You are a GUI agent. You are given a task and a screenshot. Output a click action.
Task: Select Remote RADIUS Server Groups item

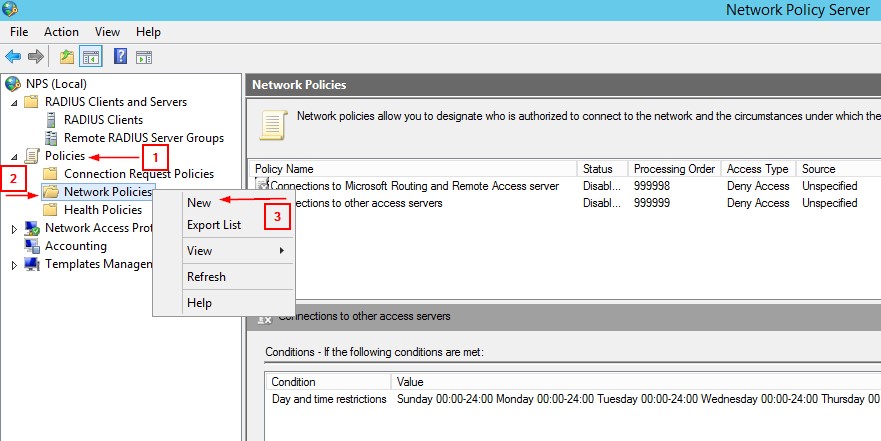pyautogui.click(x=144, y=138)
